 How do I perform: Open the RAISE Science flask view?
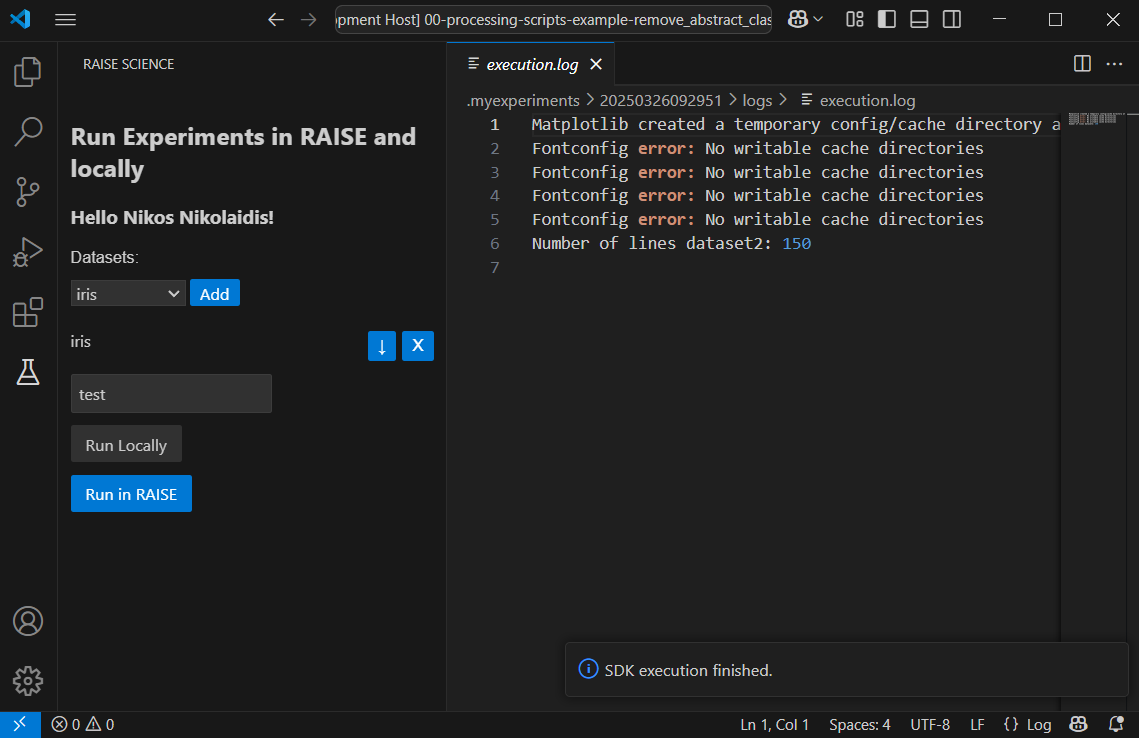pyautogui.click(x=28, y=372)
